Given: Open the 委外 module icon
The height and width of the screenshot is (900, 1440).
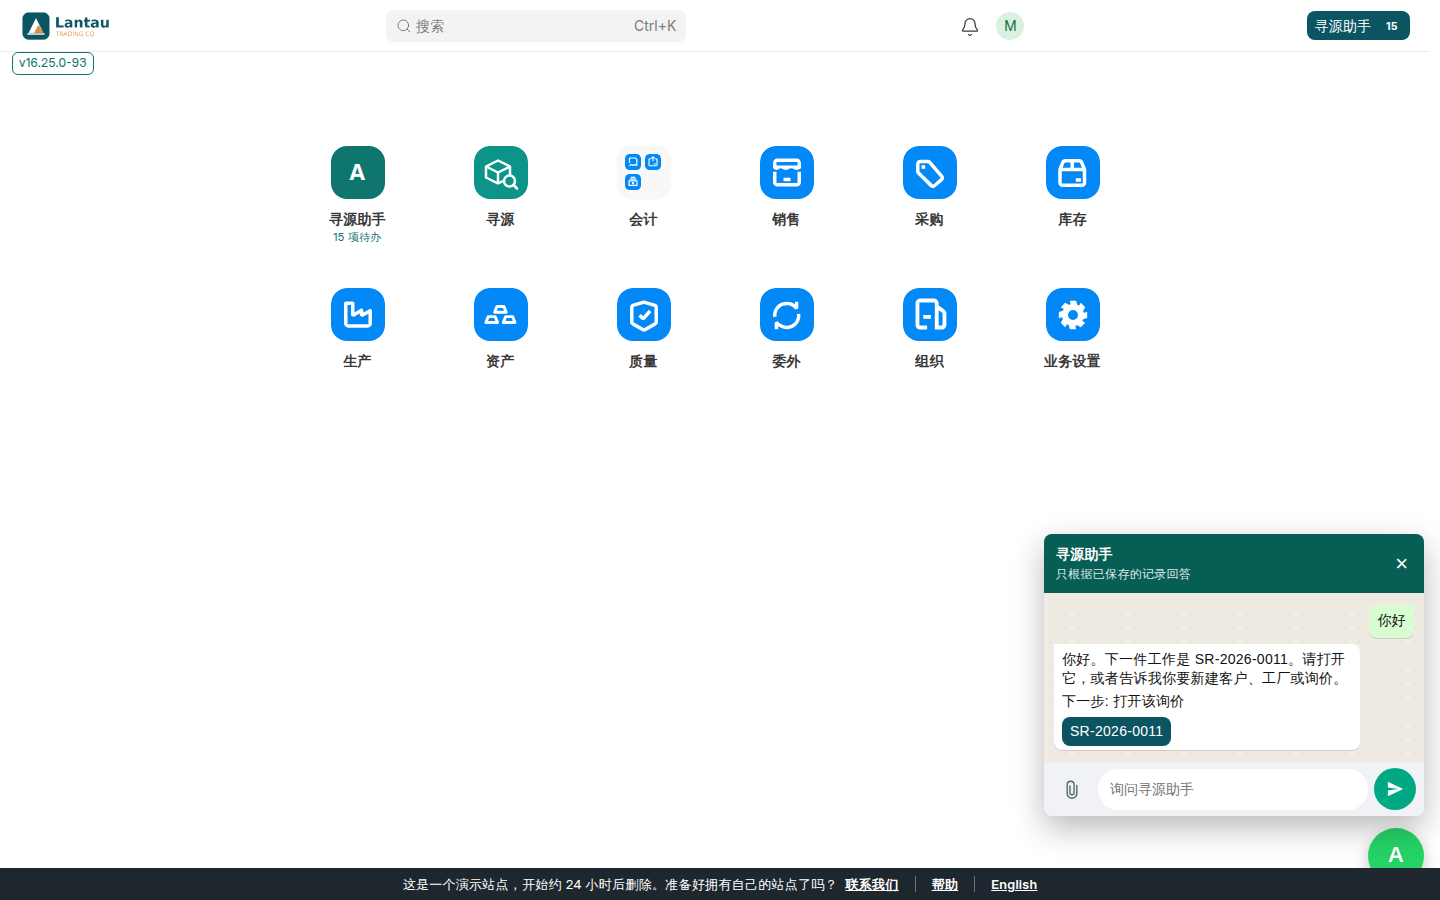Looking at the screenshot, I should (787, 314).
